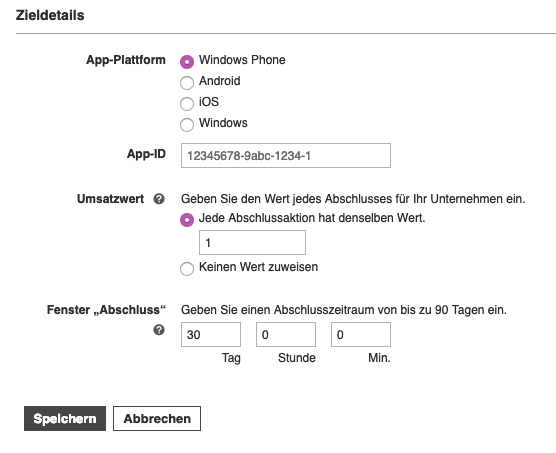Click the Android label text
This screenshot has height=453, width=556.
pos(219,81)
